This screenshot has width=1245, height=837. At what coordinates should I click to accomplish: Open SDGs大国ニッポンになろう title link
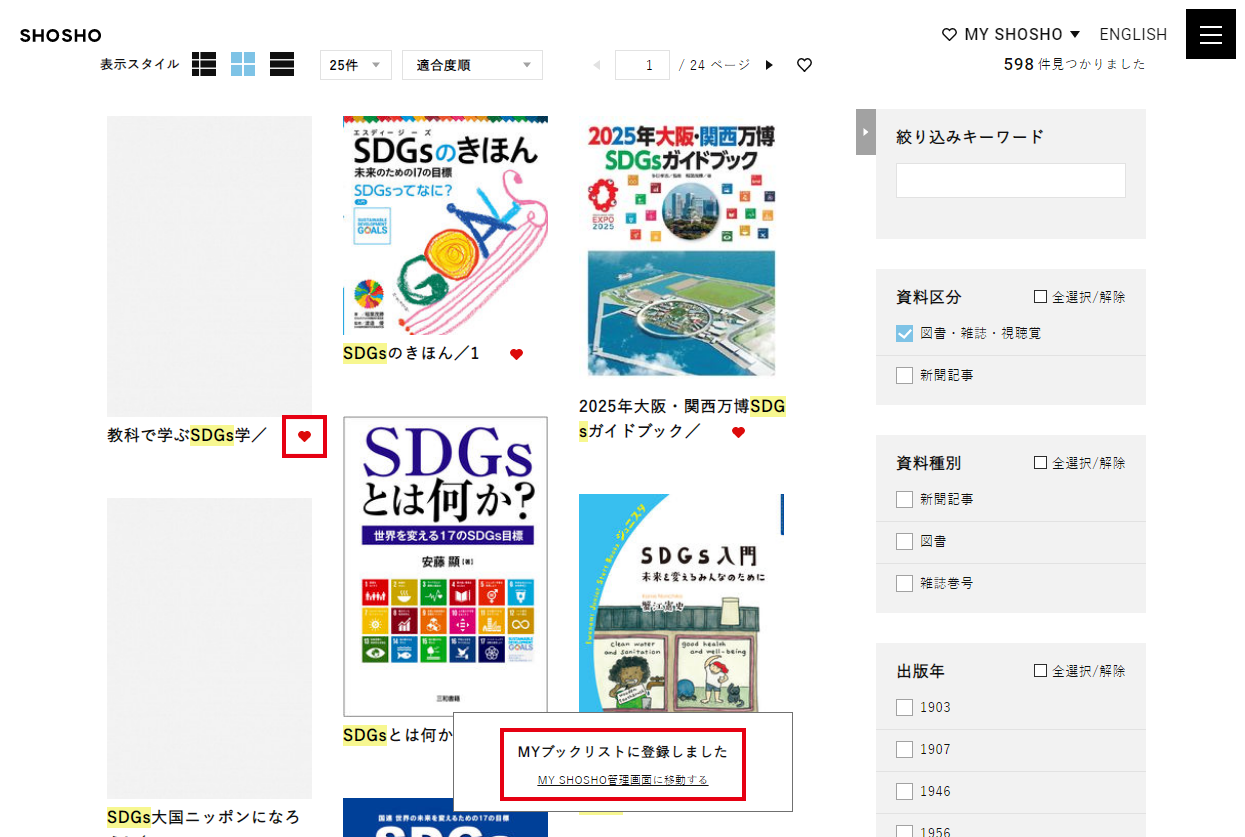pyautogui.click(x=204, y=817)
